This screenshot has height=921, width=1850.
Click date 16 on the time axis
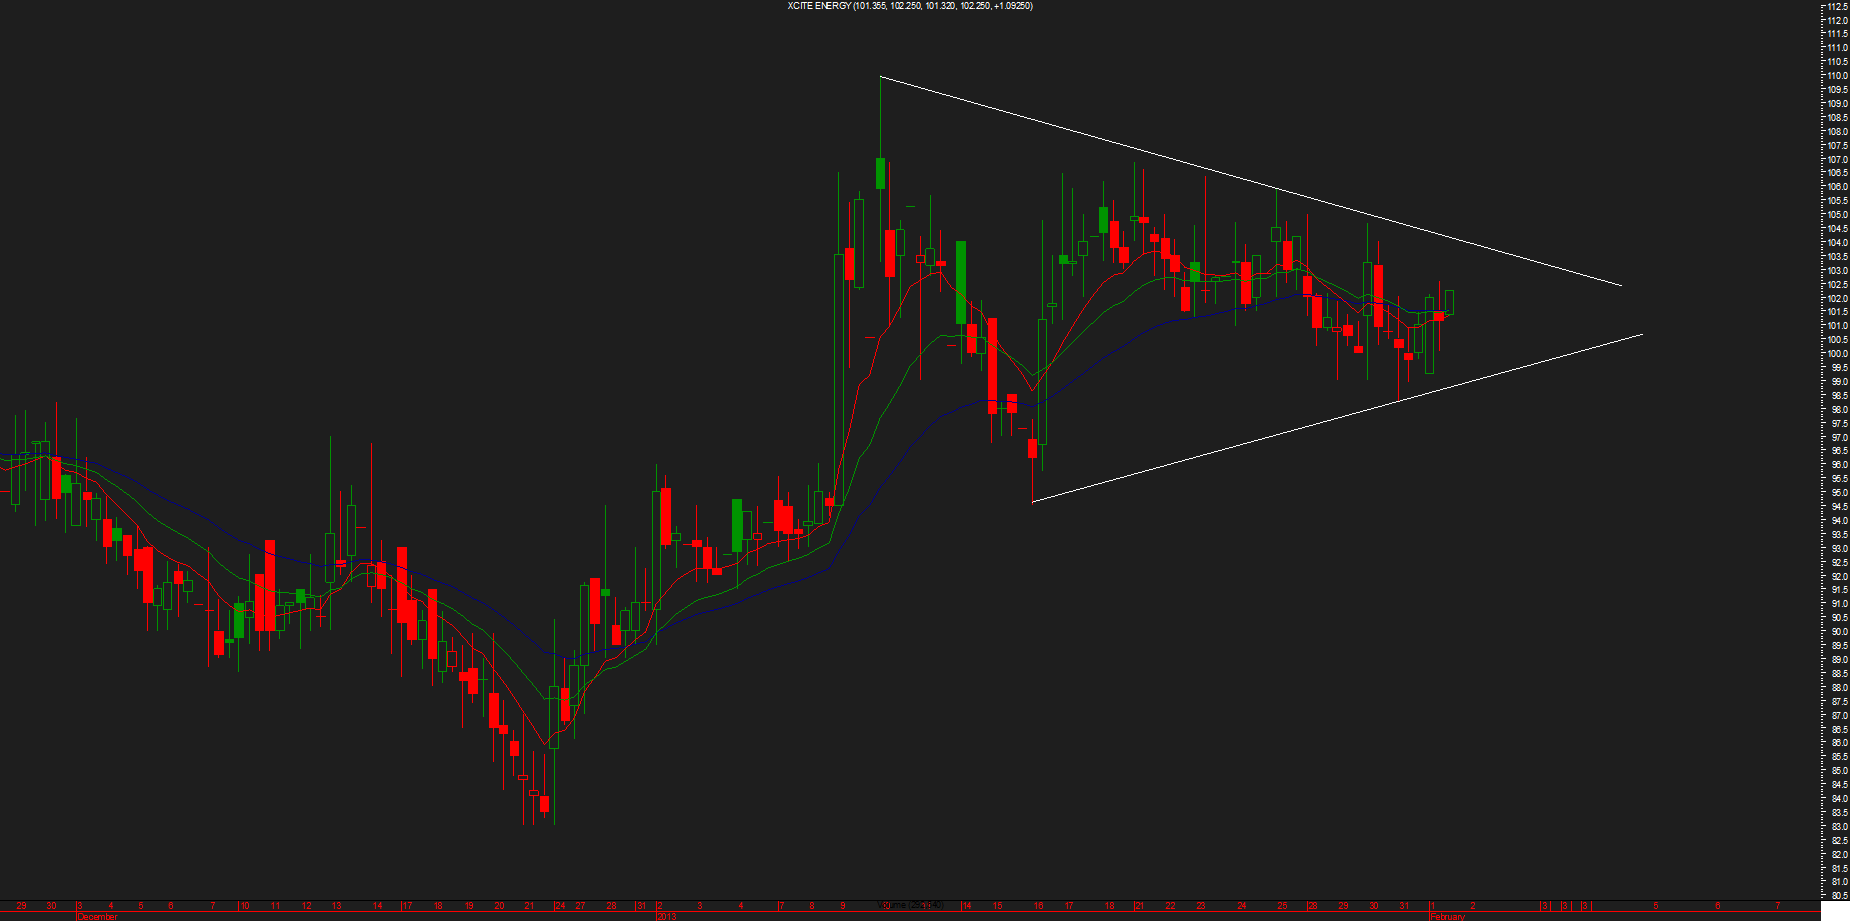[x=1038, y=906]
